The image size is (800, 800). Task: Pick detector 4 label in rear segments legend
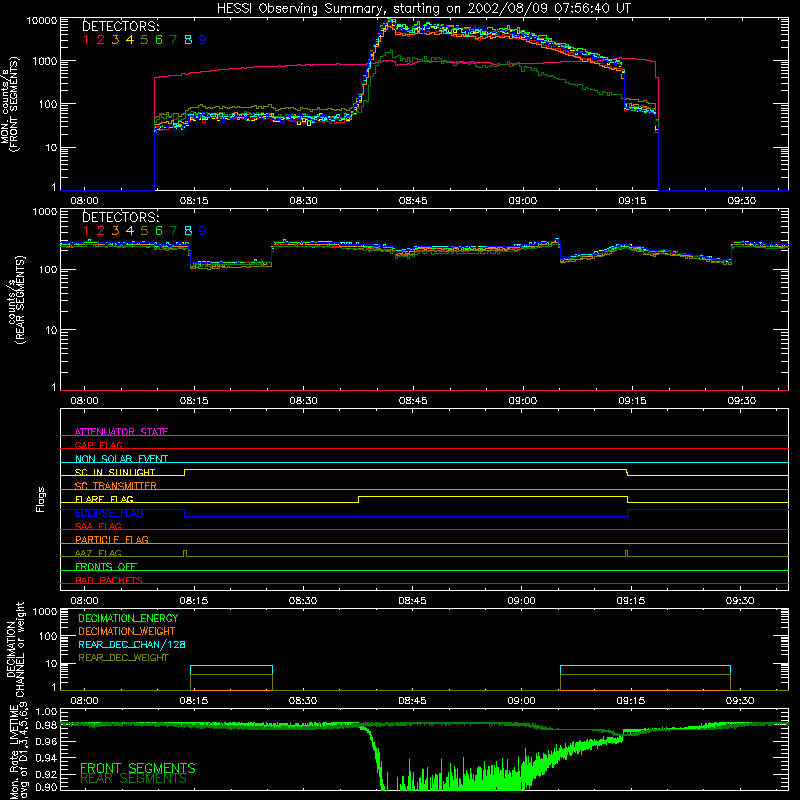130,231
